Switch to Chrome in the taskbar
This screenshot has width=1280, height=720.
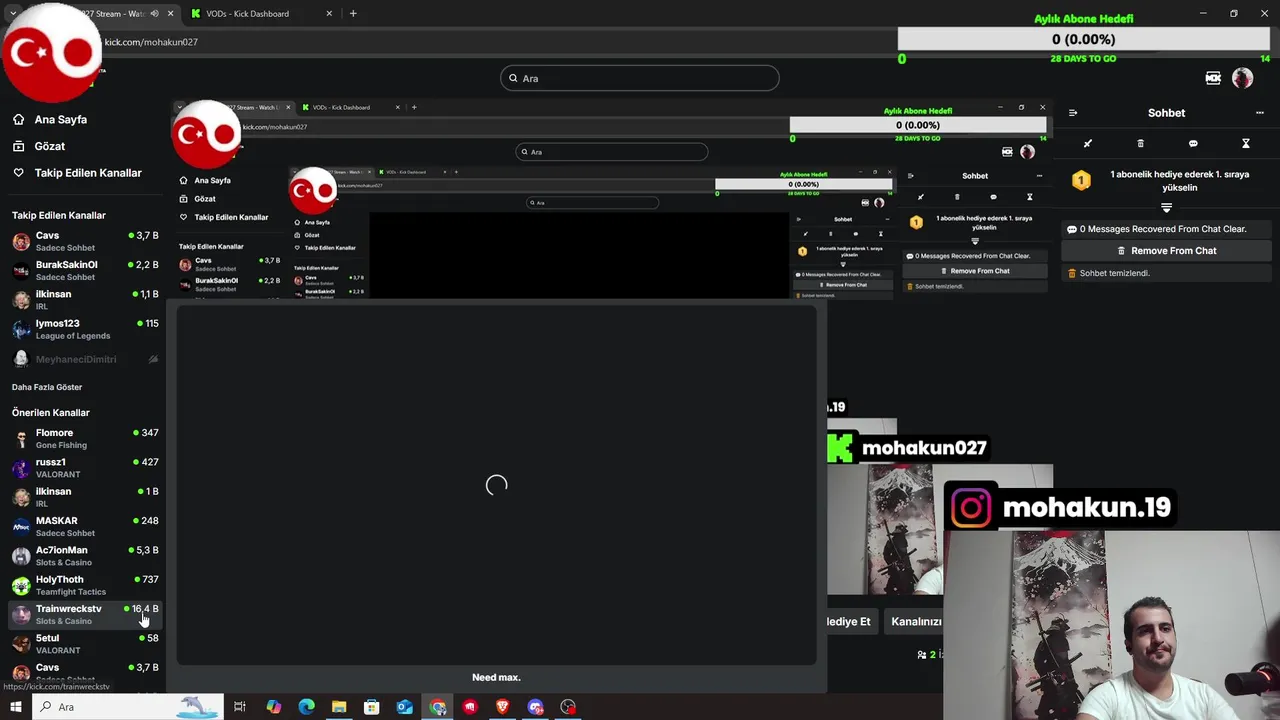tap(437, 707)
